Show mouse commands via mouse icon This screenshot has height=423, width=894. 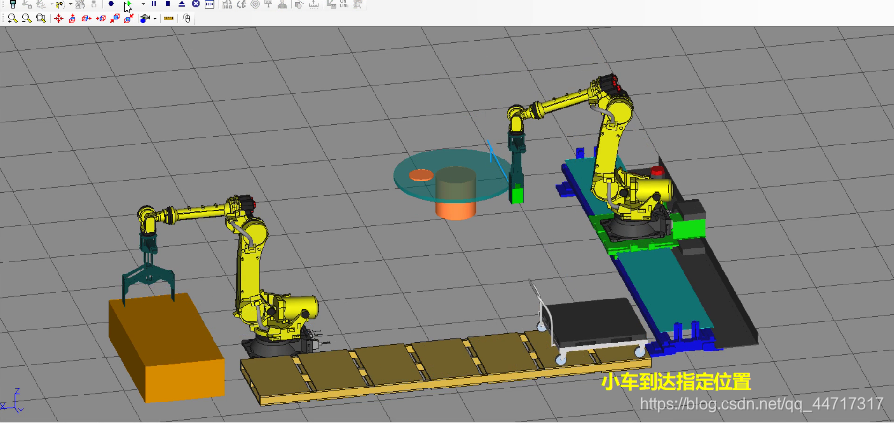coord(186,18)
